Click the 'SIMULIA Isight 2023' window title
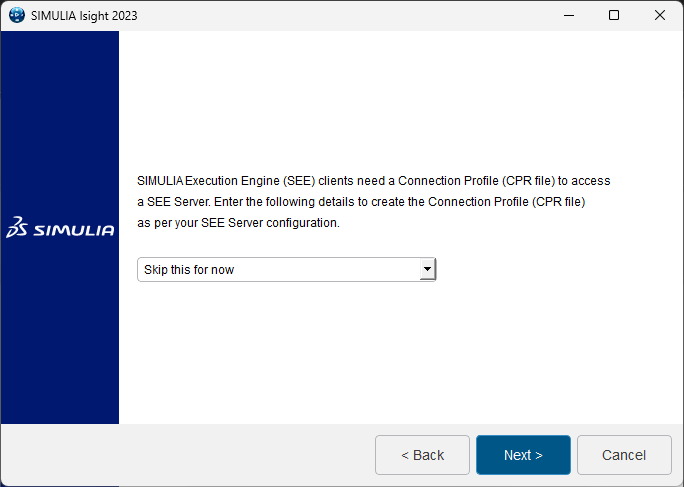 click(84, 16)
